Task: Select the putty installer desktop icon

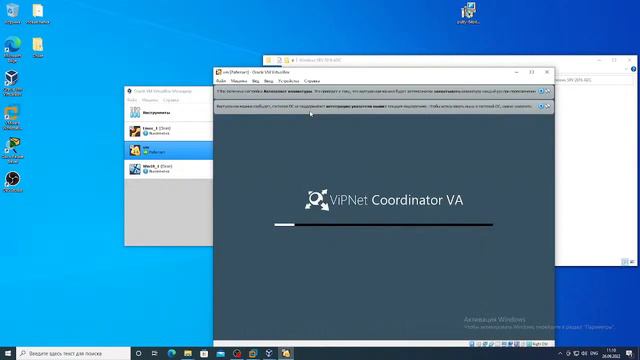Action: click(x=469, y=13)
